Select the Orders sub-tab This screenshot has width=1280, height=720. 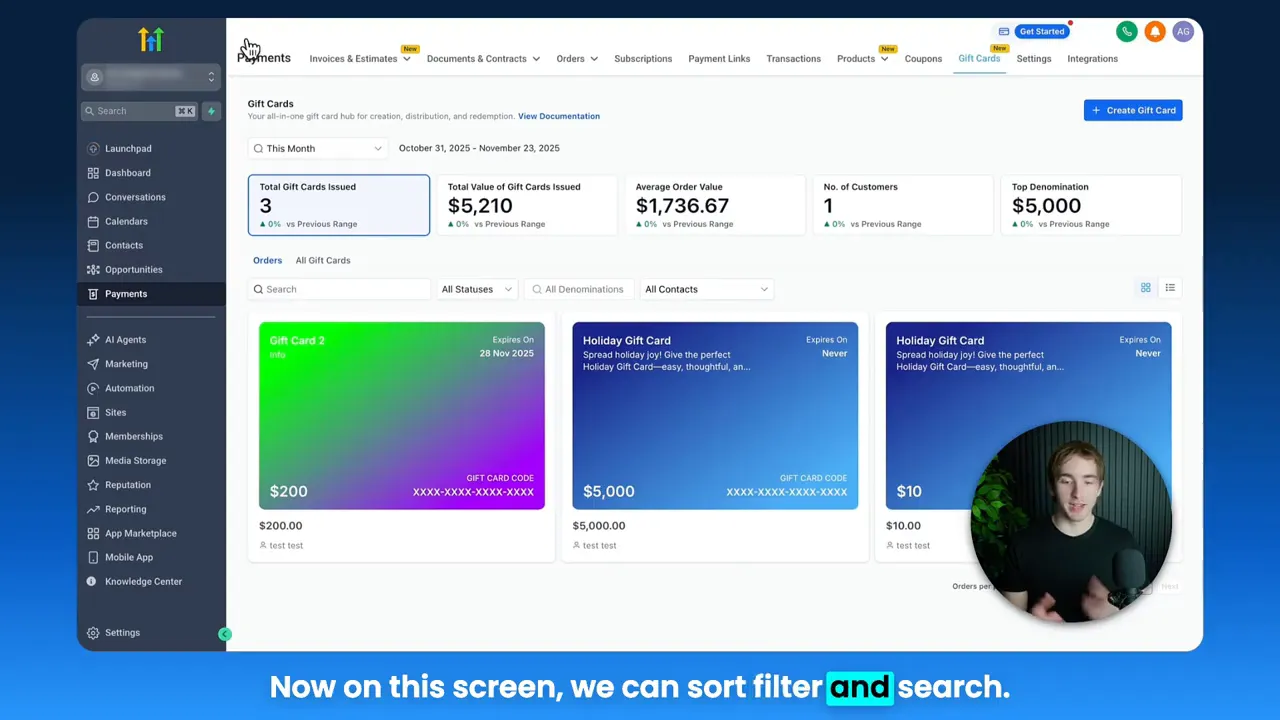[267, 260]
